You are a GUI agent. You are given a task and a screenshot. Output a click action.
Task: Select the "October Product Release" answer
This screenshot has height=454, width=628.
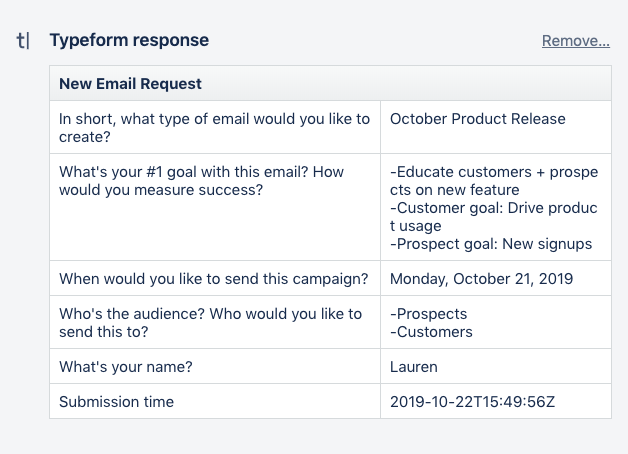[473, 119]
